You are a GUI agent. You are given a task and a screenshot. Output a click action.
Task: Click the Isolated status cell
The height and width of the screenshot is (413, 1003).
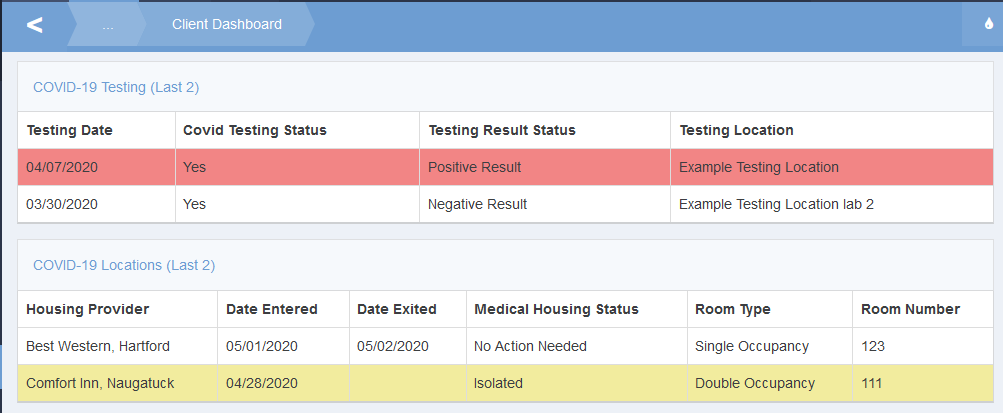pos(499,383)
